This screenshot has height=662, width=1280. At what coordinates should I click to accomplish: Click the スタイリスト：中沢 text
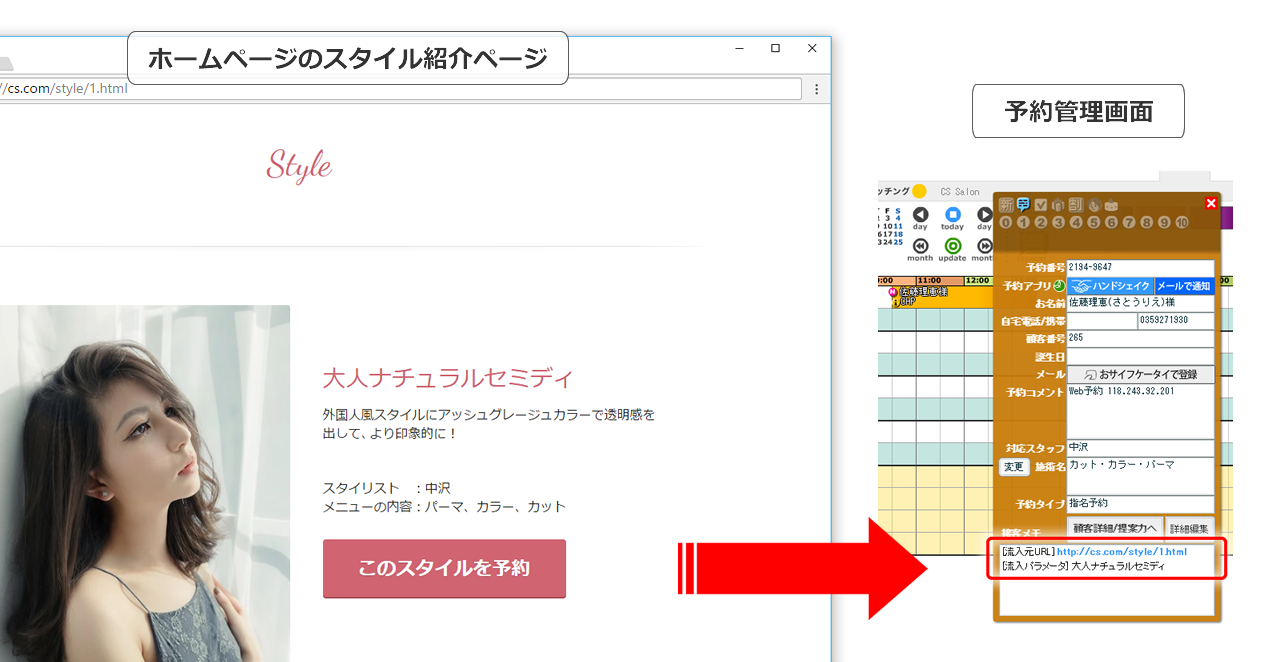click(387, 488)
